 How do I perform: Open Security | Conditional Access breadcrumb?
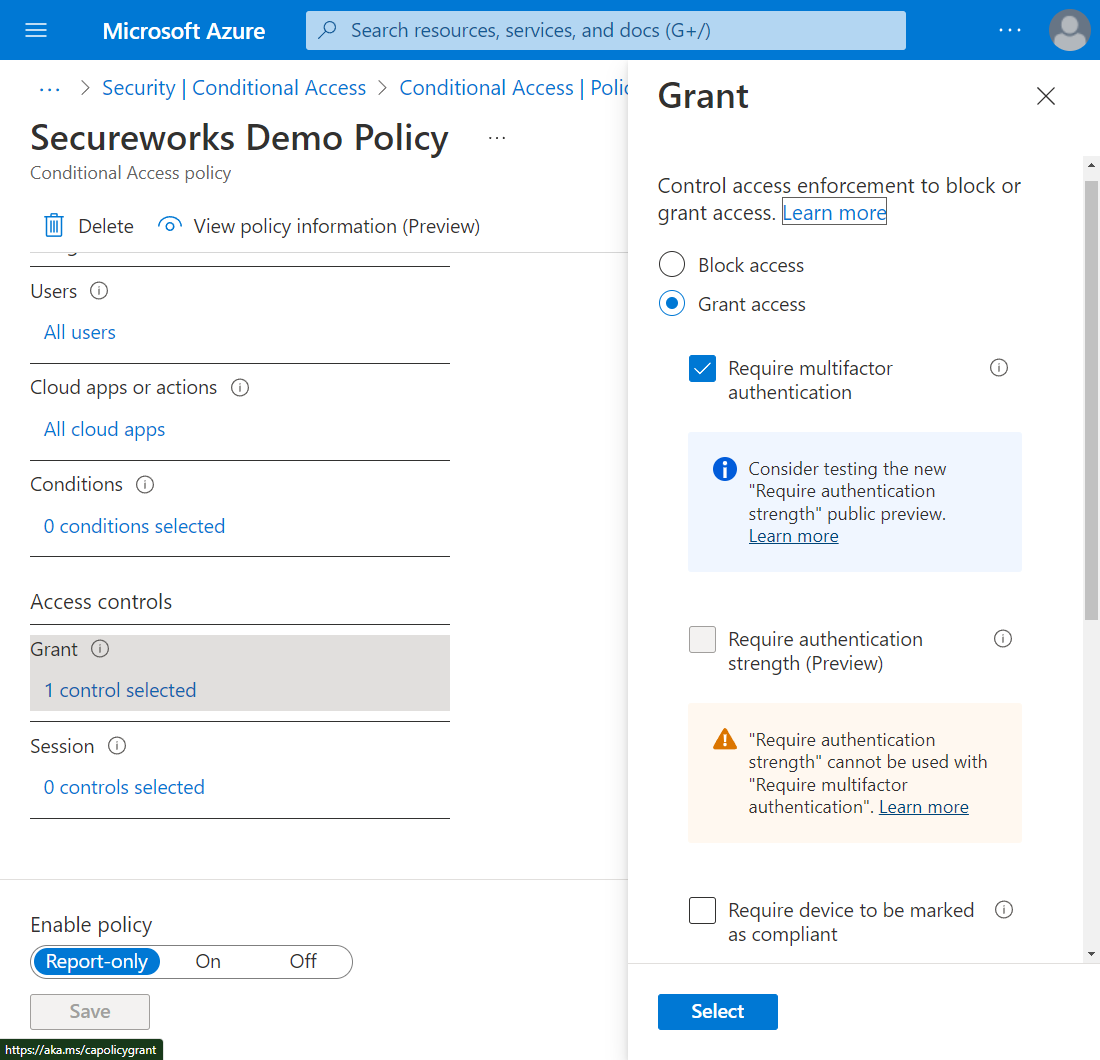click(234, 88)
